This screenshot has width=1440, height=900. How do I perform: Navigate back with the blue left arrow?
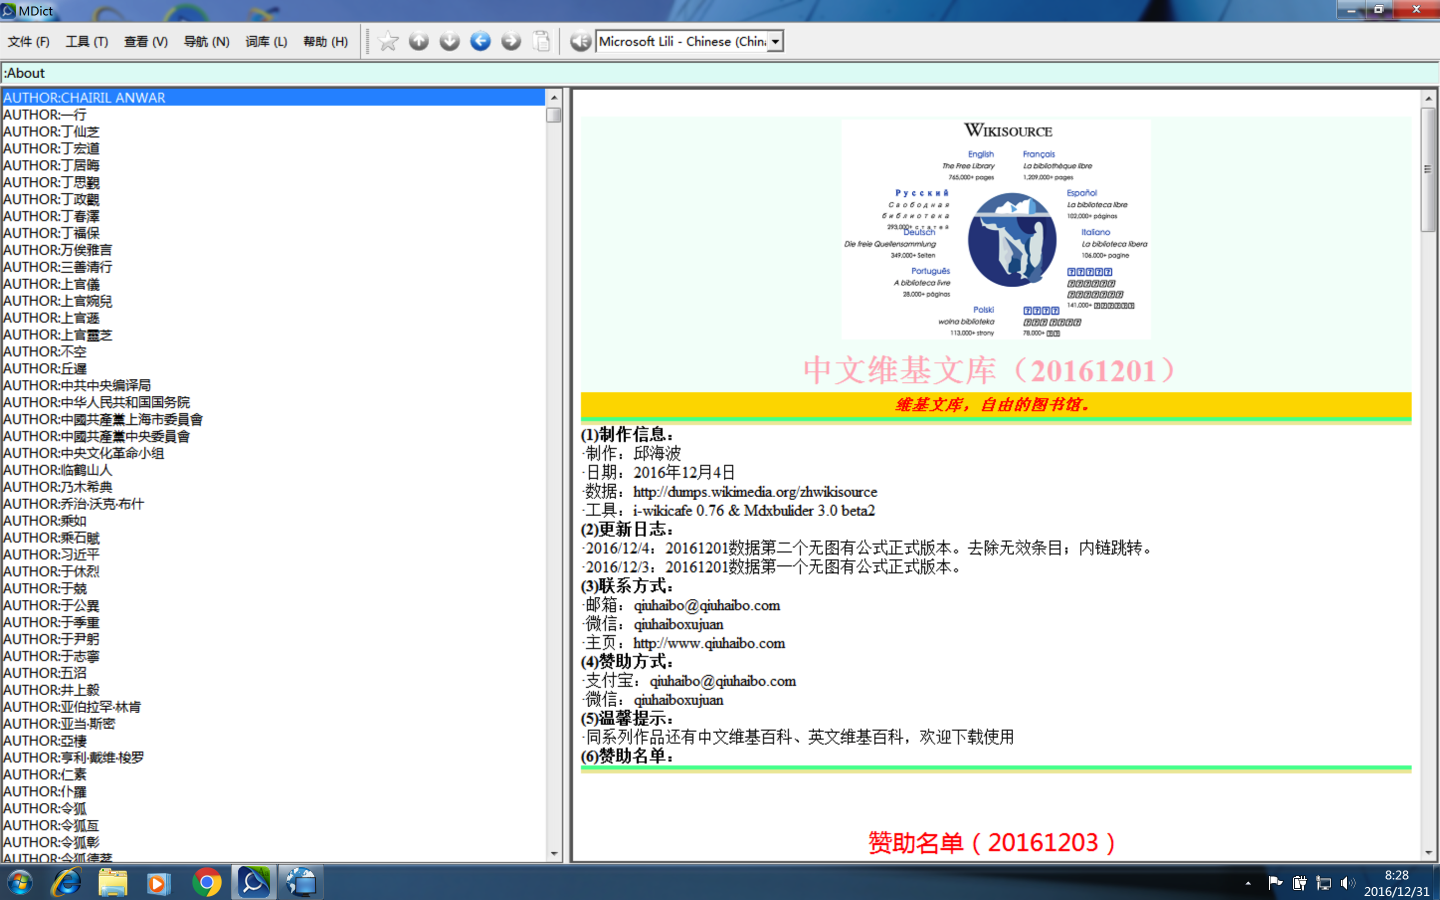(481, 41)
